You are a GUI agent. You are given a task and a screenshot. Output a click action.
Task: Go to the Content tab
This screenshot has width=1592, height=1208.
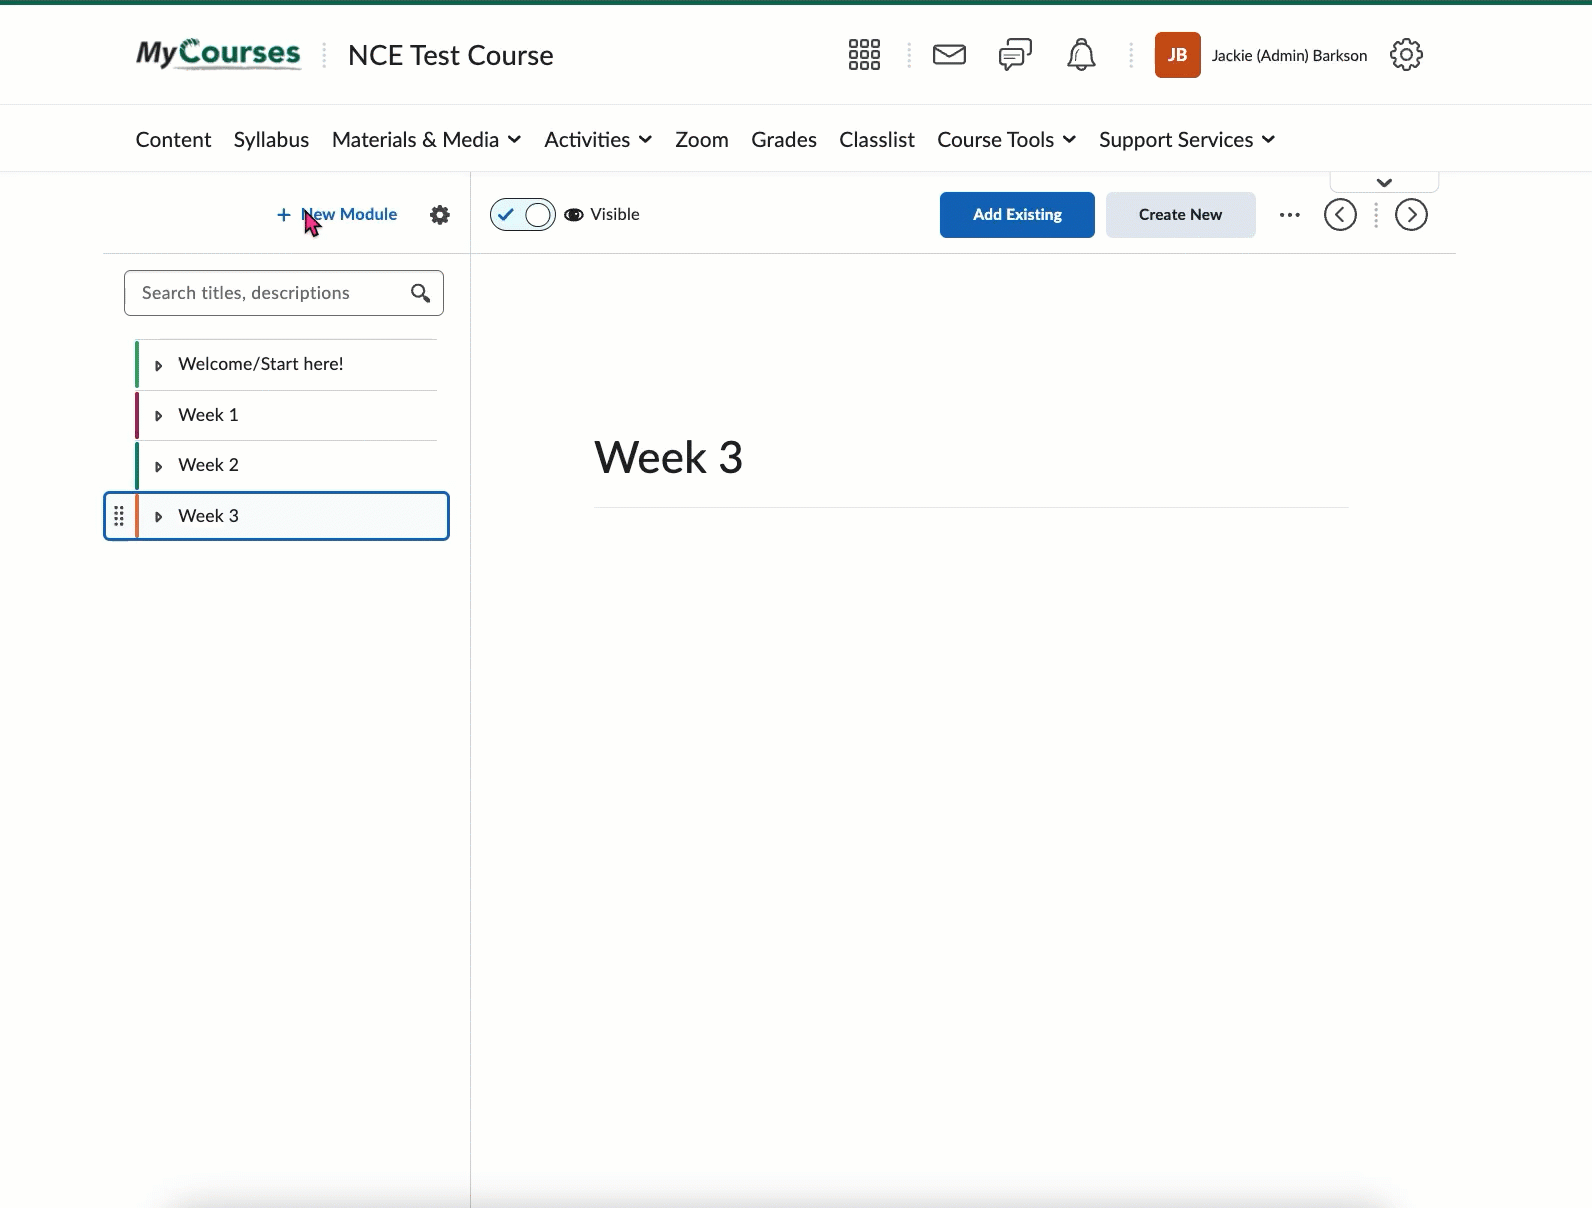pos(173,140)
